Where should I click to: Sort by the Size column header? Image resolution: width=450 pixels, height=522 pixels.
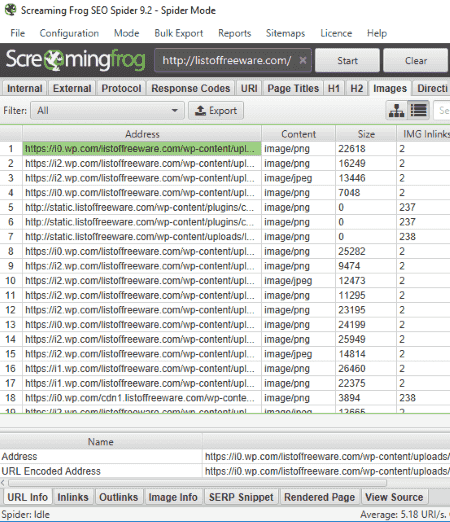tap(366, 134)
